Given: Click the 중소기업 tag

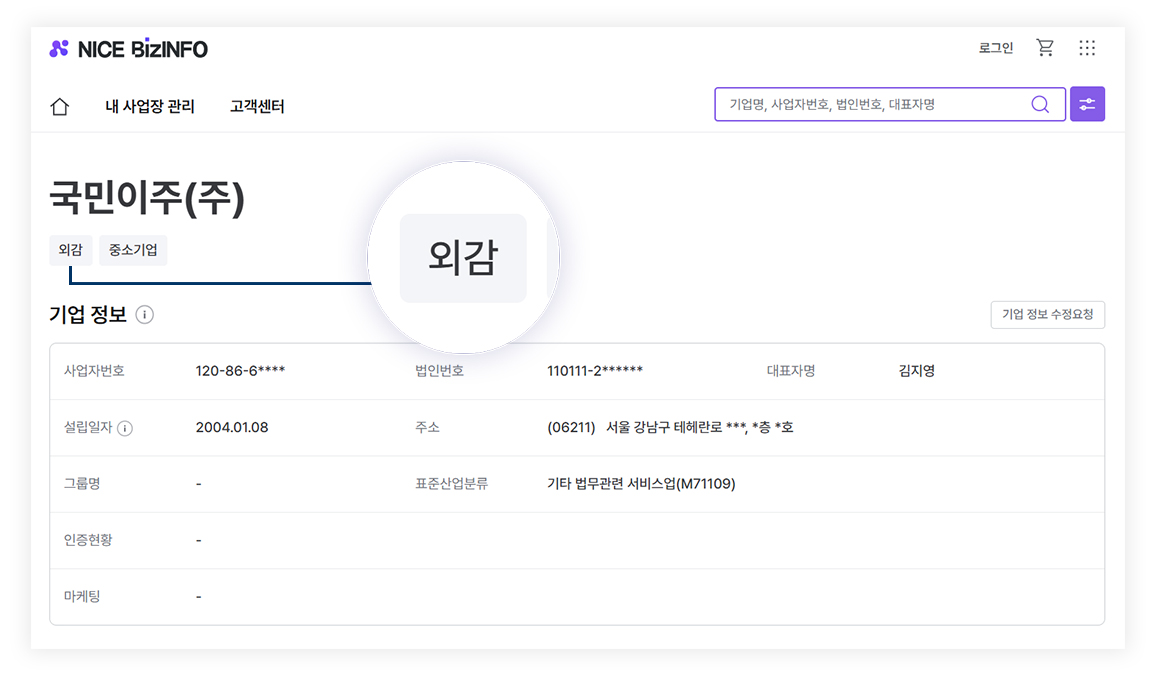Looking at the screenshot, I should 133,250.
